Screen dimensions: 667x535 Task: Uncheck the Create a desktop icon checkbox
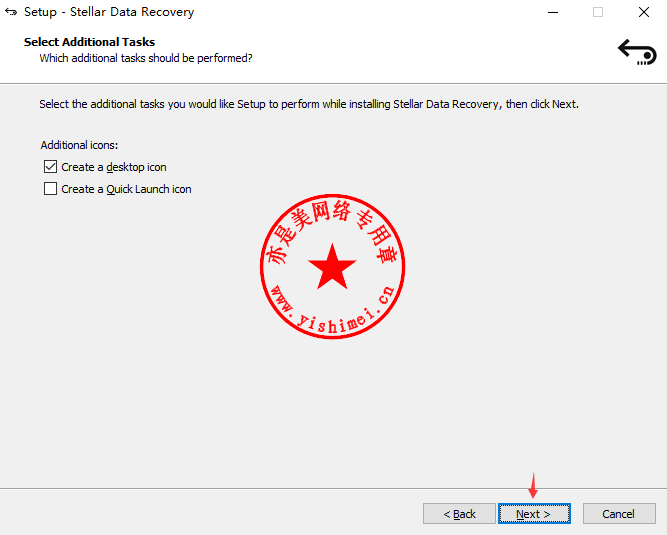(x=50, y=167)
